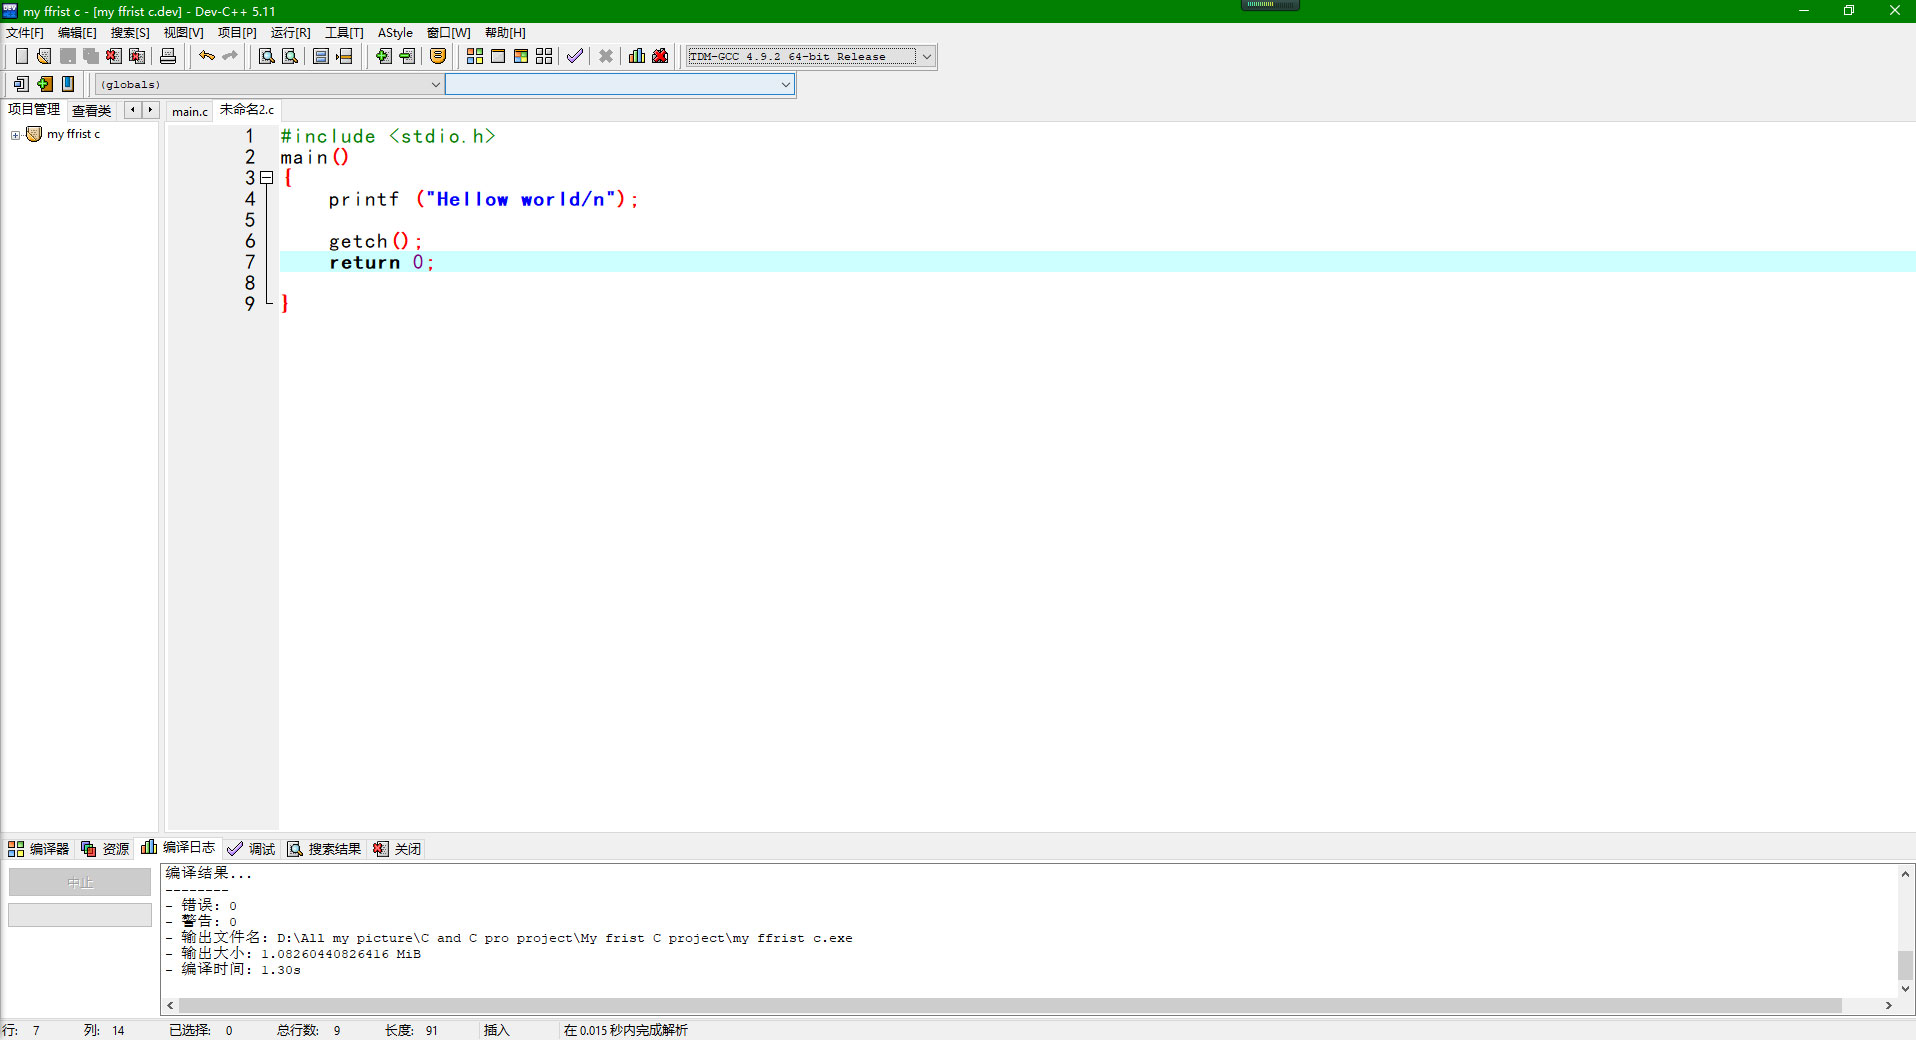The width and height of the screenshot is (1916, 1040).
Task: Switch to the 未命名2.c editor tab
Action: 246,110
